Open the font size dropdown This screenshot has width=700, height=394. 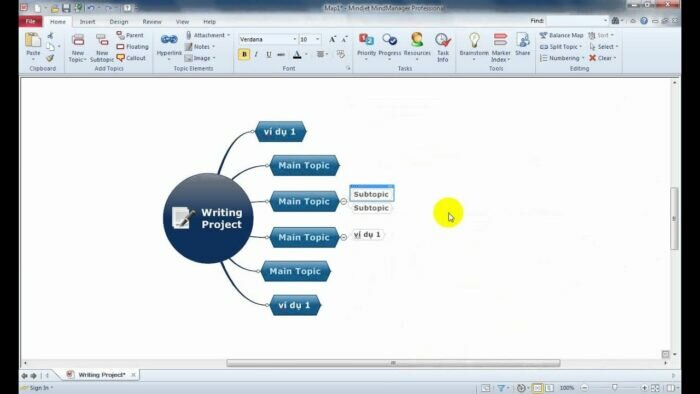[x=310, y=39]
